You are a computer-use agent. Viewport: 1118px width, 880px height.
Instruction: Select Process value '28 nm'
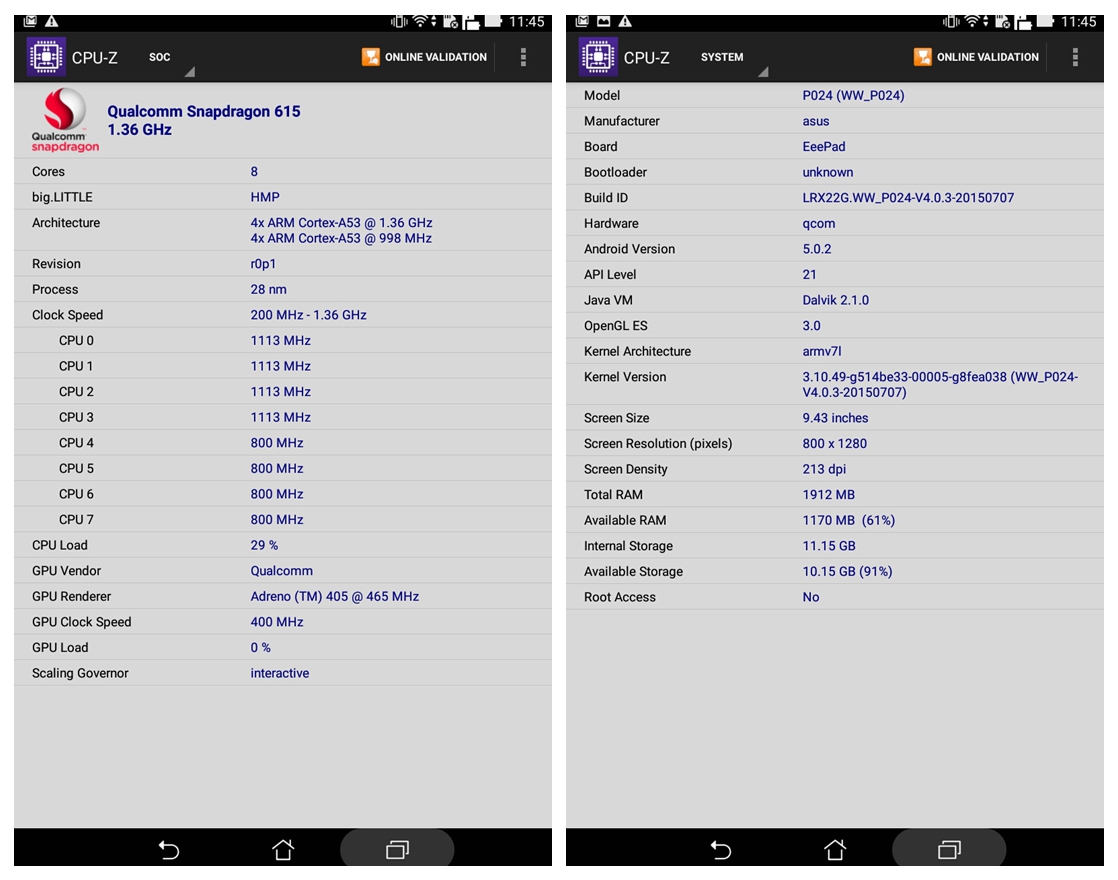click(268, 290)
